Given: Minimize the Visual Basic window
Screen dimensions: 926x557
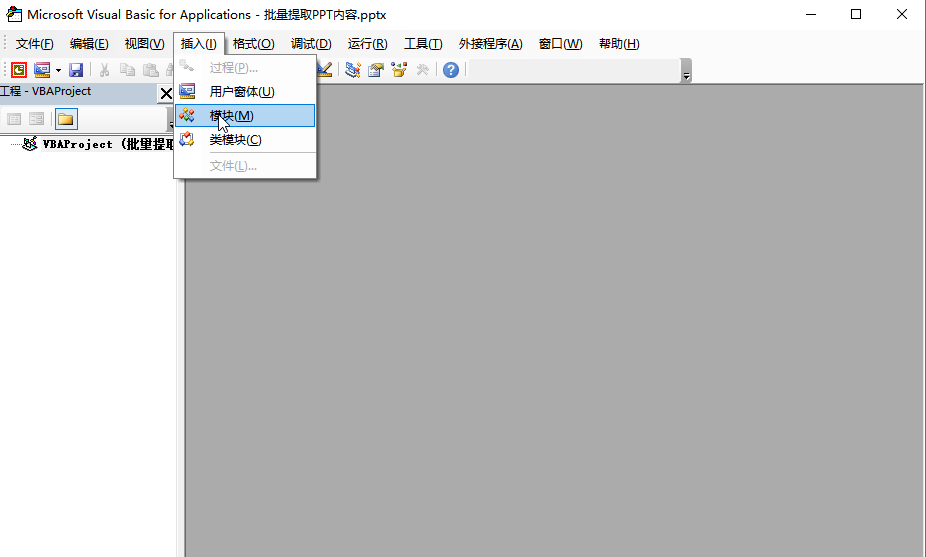Looking at the screenshot, I should point(811,14).
